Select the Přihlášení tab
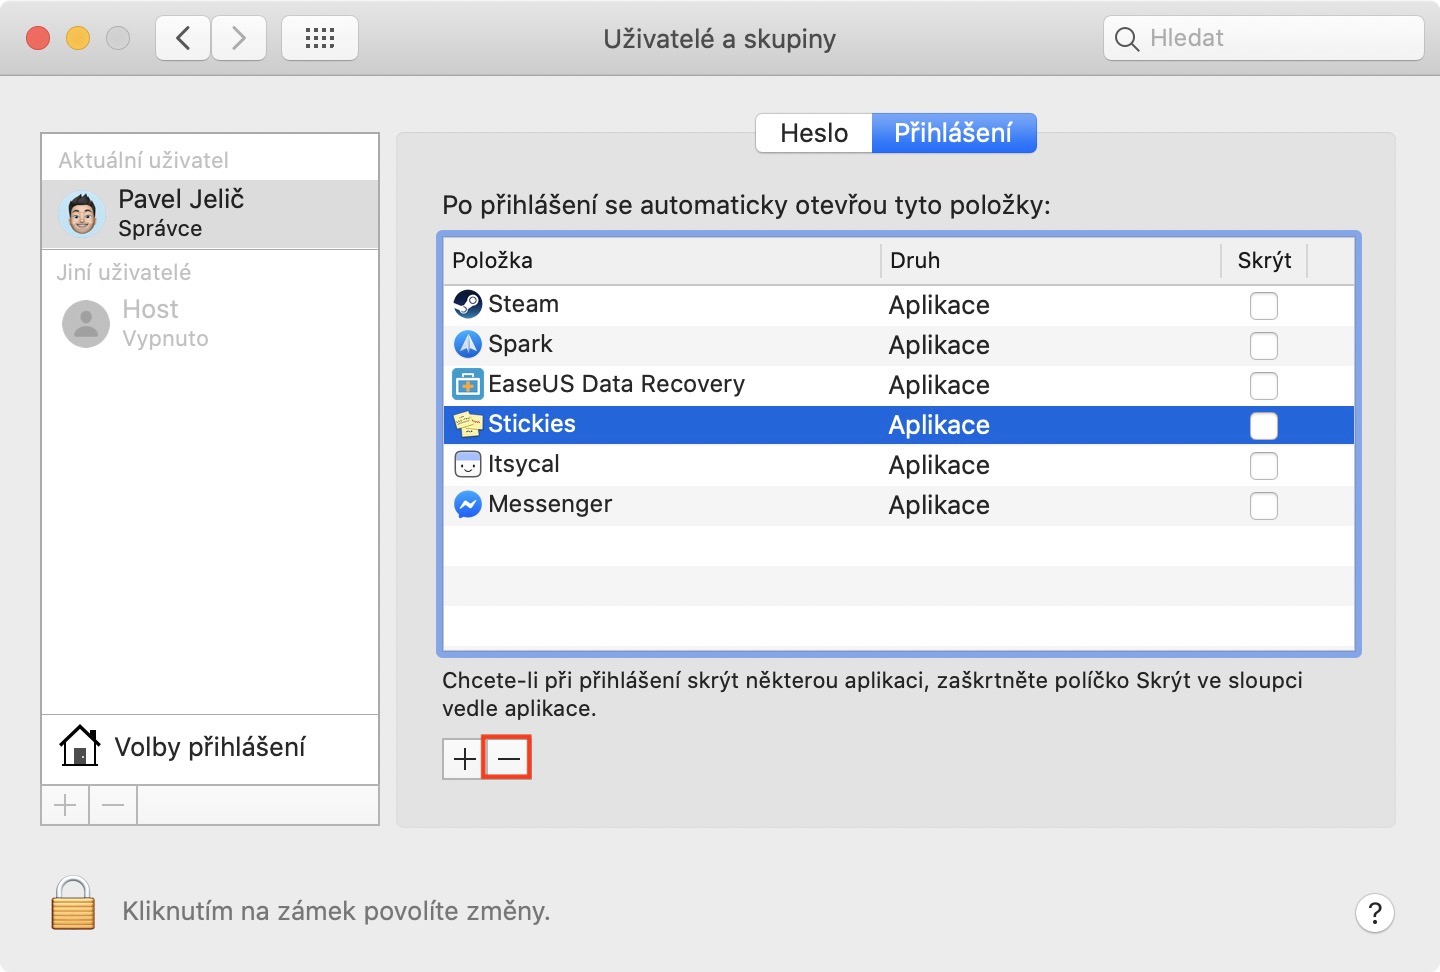The height and width of the screenshot is (972, 1440). tap(953, 133)
